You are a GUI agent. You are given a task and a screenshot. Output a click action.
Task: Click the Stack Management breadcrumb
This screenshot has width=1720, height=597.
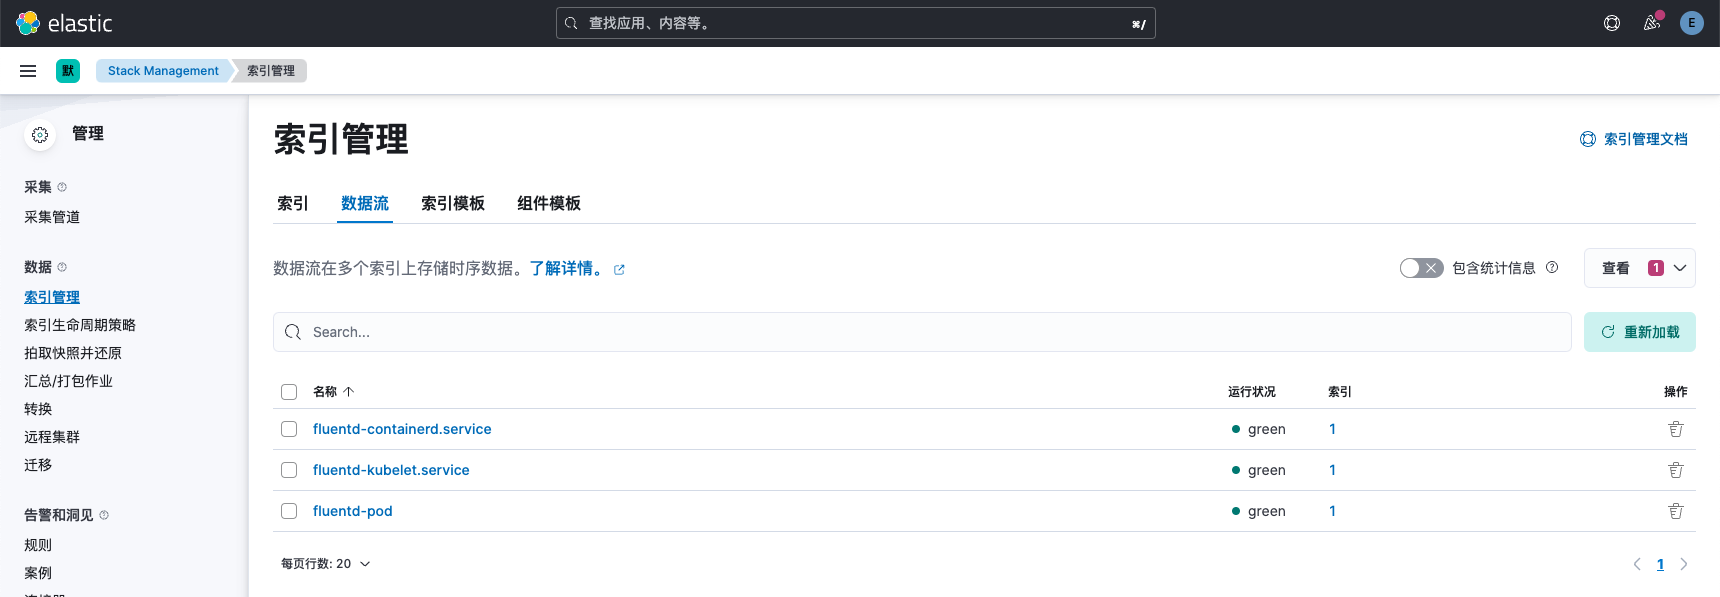(x=163, y=71)
